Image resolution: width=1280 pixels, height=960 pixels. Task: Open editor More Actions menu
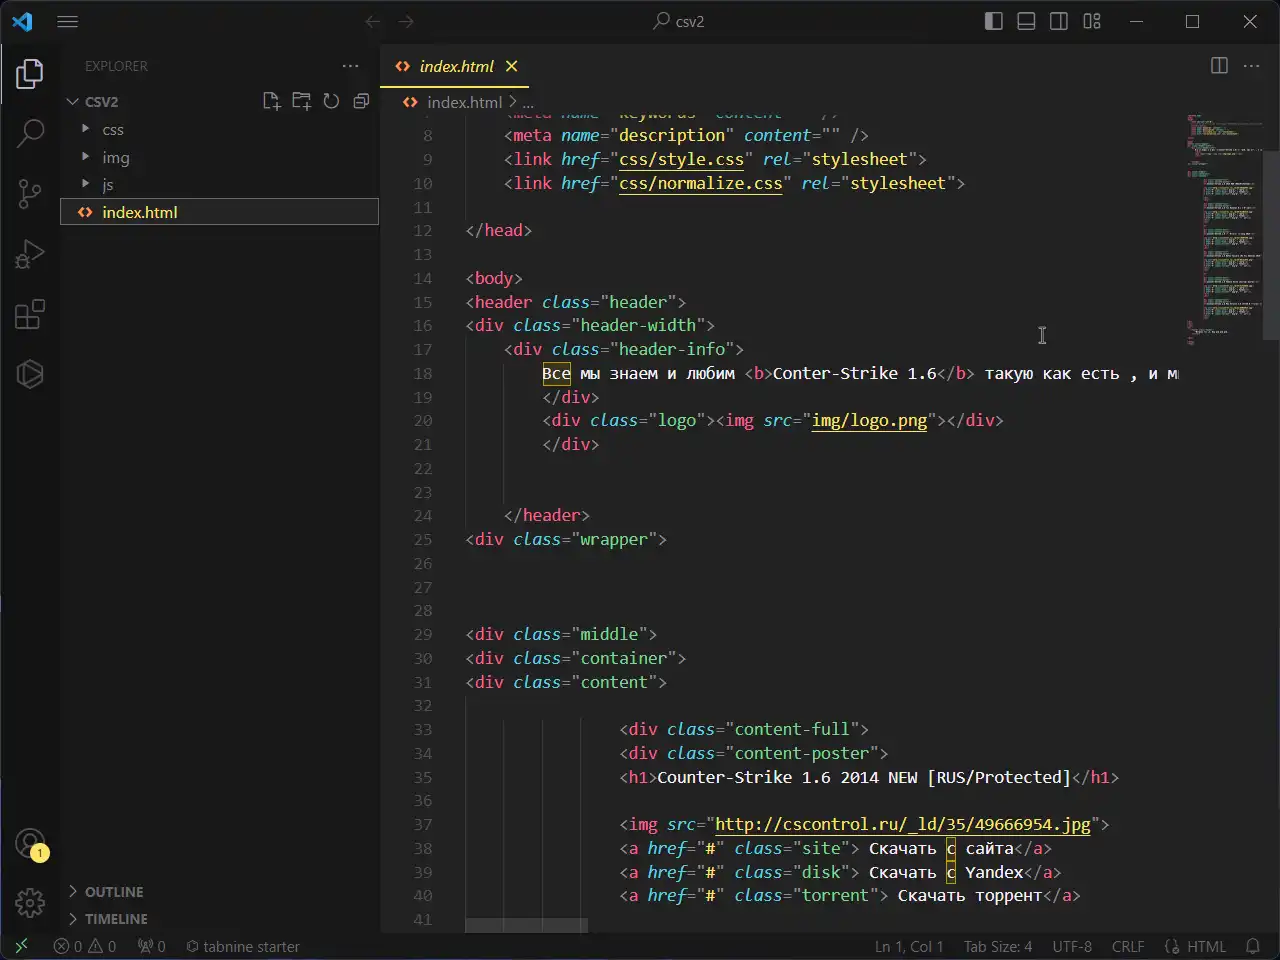pyautogui.click(x=1251, y=66)
